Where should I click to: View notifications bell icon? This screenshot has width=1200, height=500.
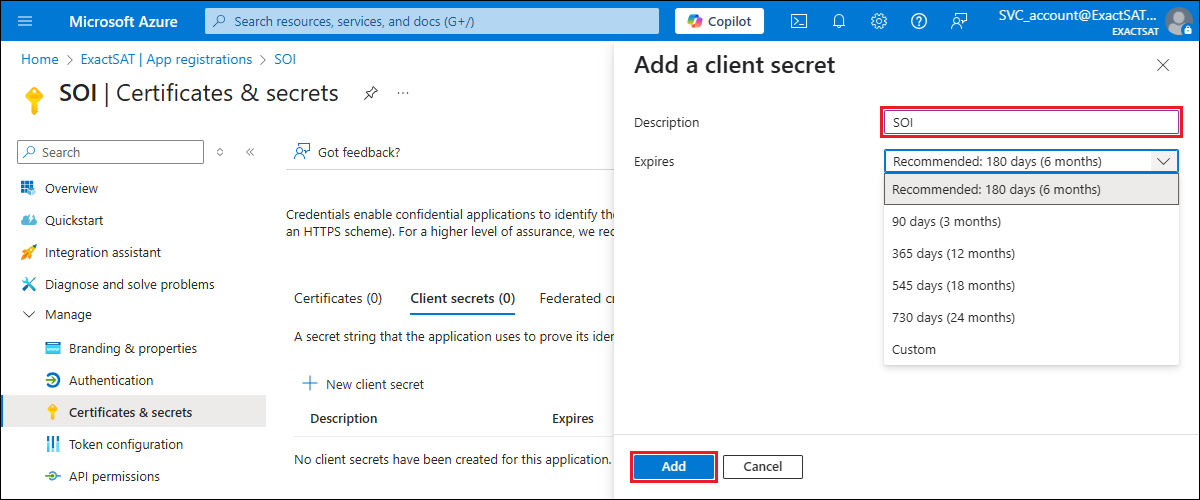[839, 21]
